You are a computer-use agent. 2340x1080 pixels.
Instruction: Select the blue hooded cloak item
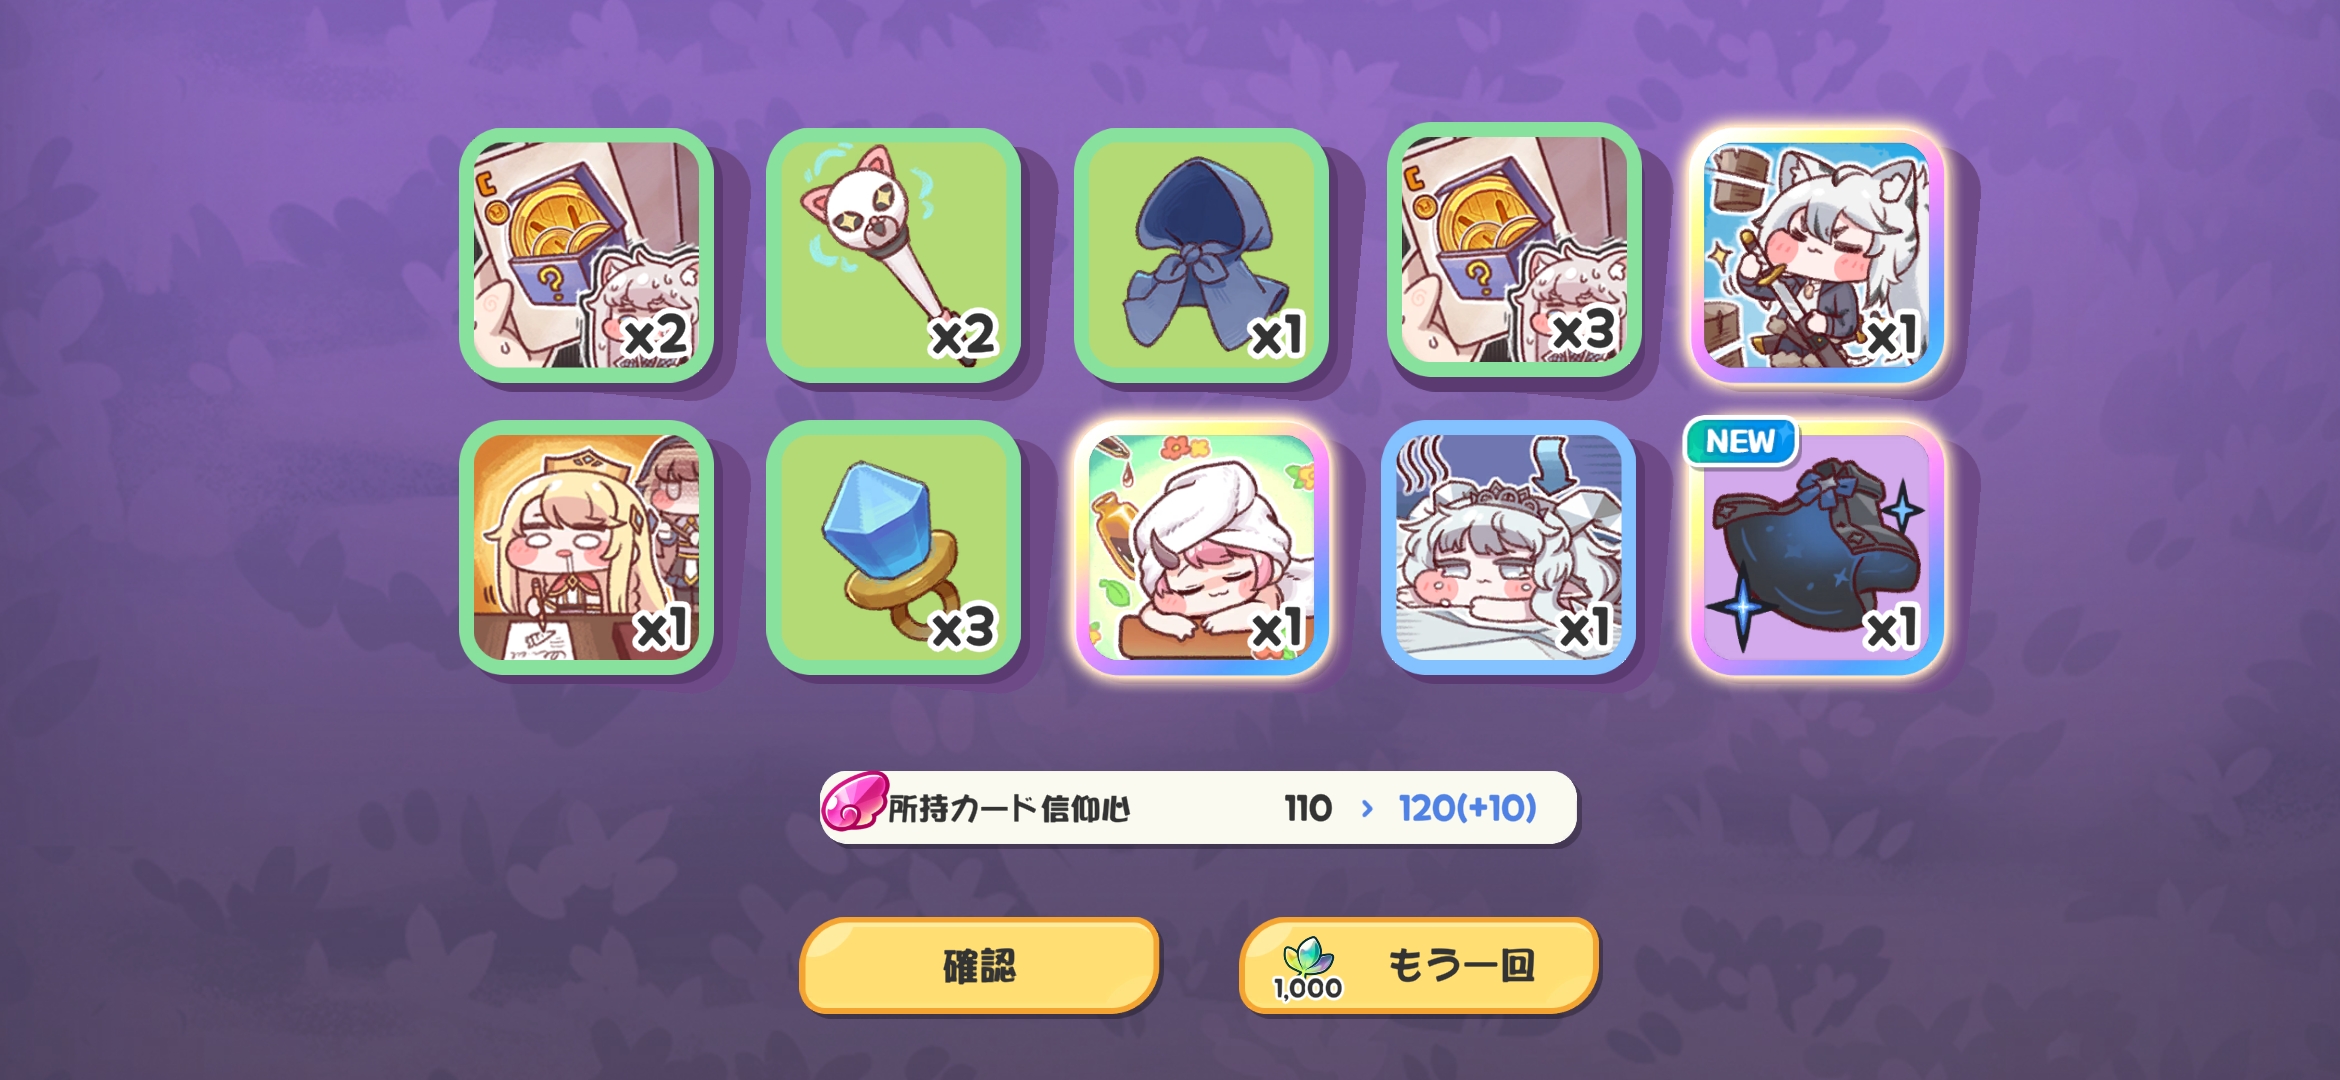point(1201,255)
